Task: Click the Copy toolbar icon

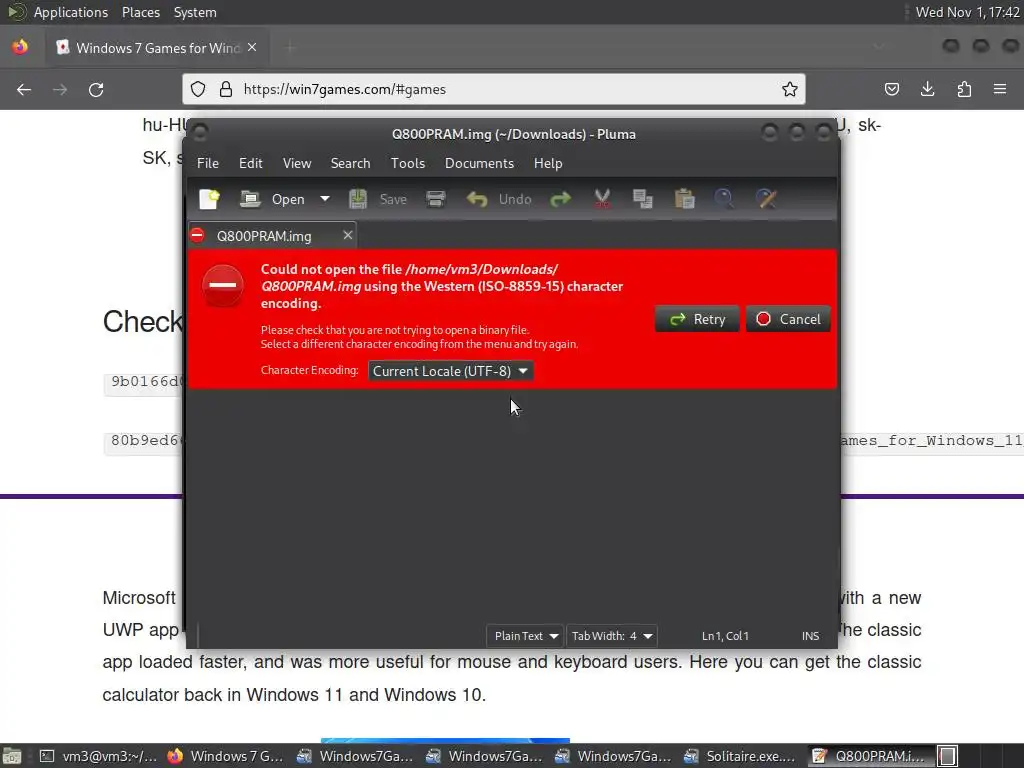Action: tap(643, 199)
